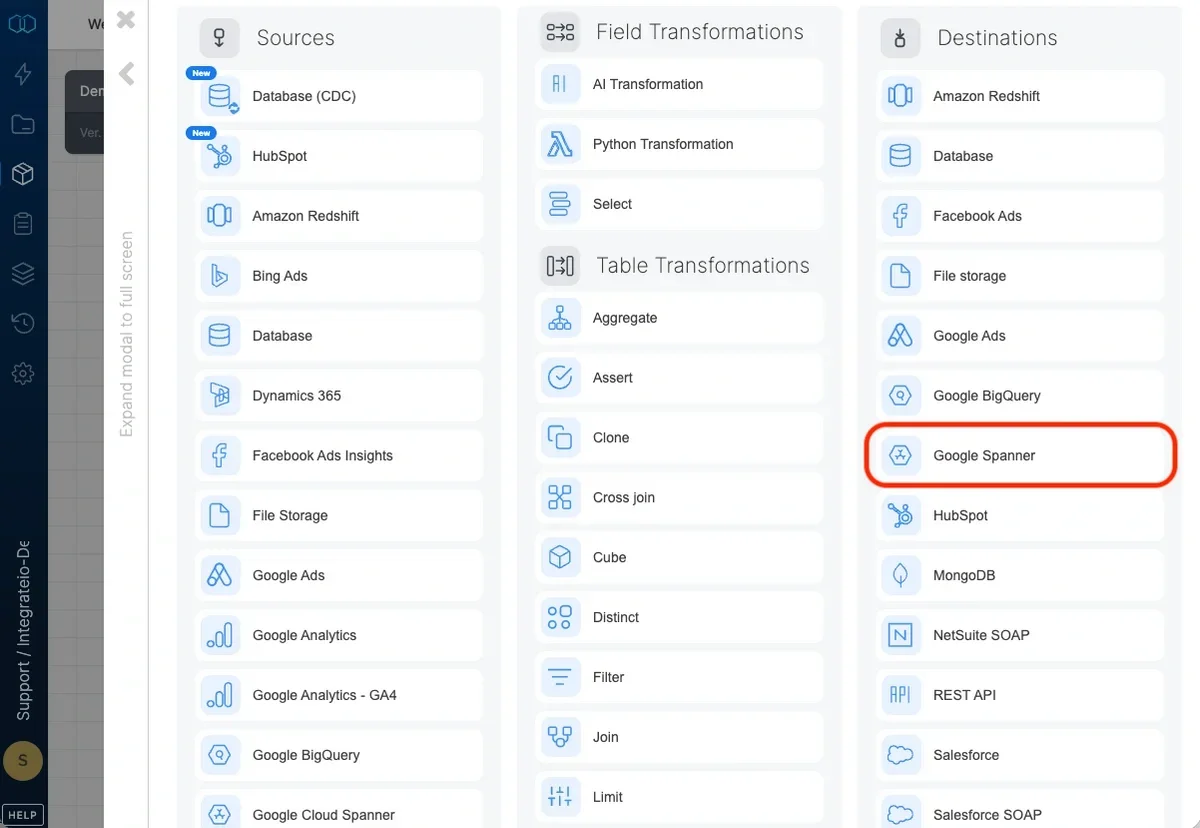
Task: Select the MongoDB destination
Action: tap(1020, 576)
